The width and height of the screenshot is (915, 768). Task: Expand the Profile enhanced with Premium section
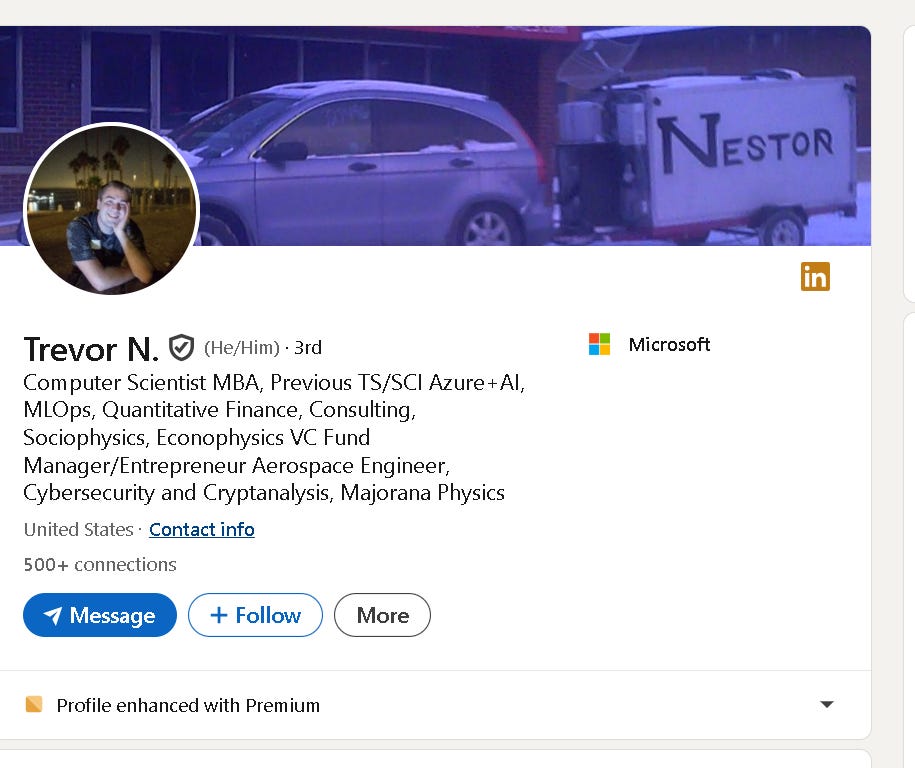coord(826,704)
